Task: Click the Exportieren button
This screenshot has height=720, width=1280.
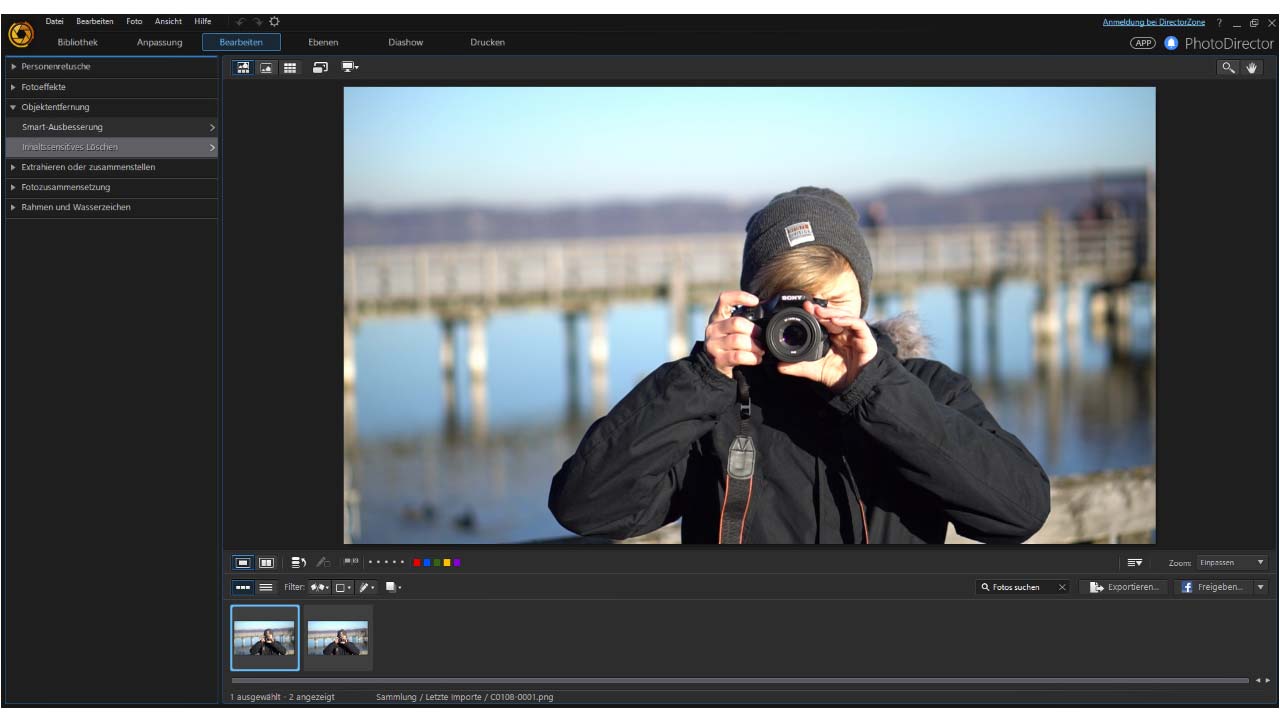Action: (1125, 587)
